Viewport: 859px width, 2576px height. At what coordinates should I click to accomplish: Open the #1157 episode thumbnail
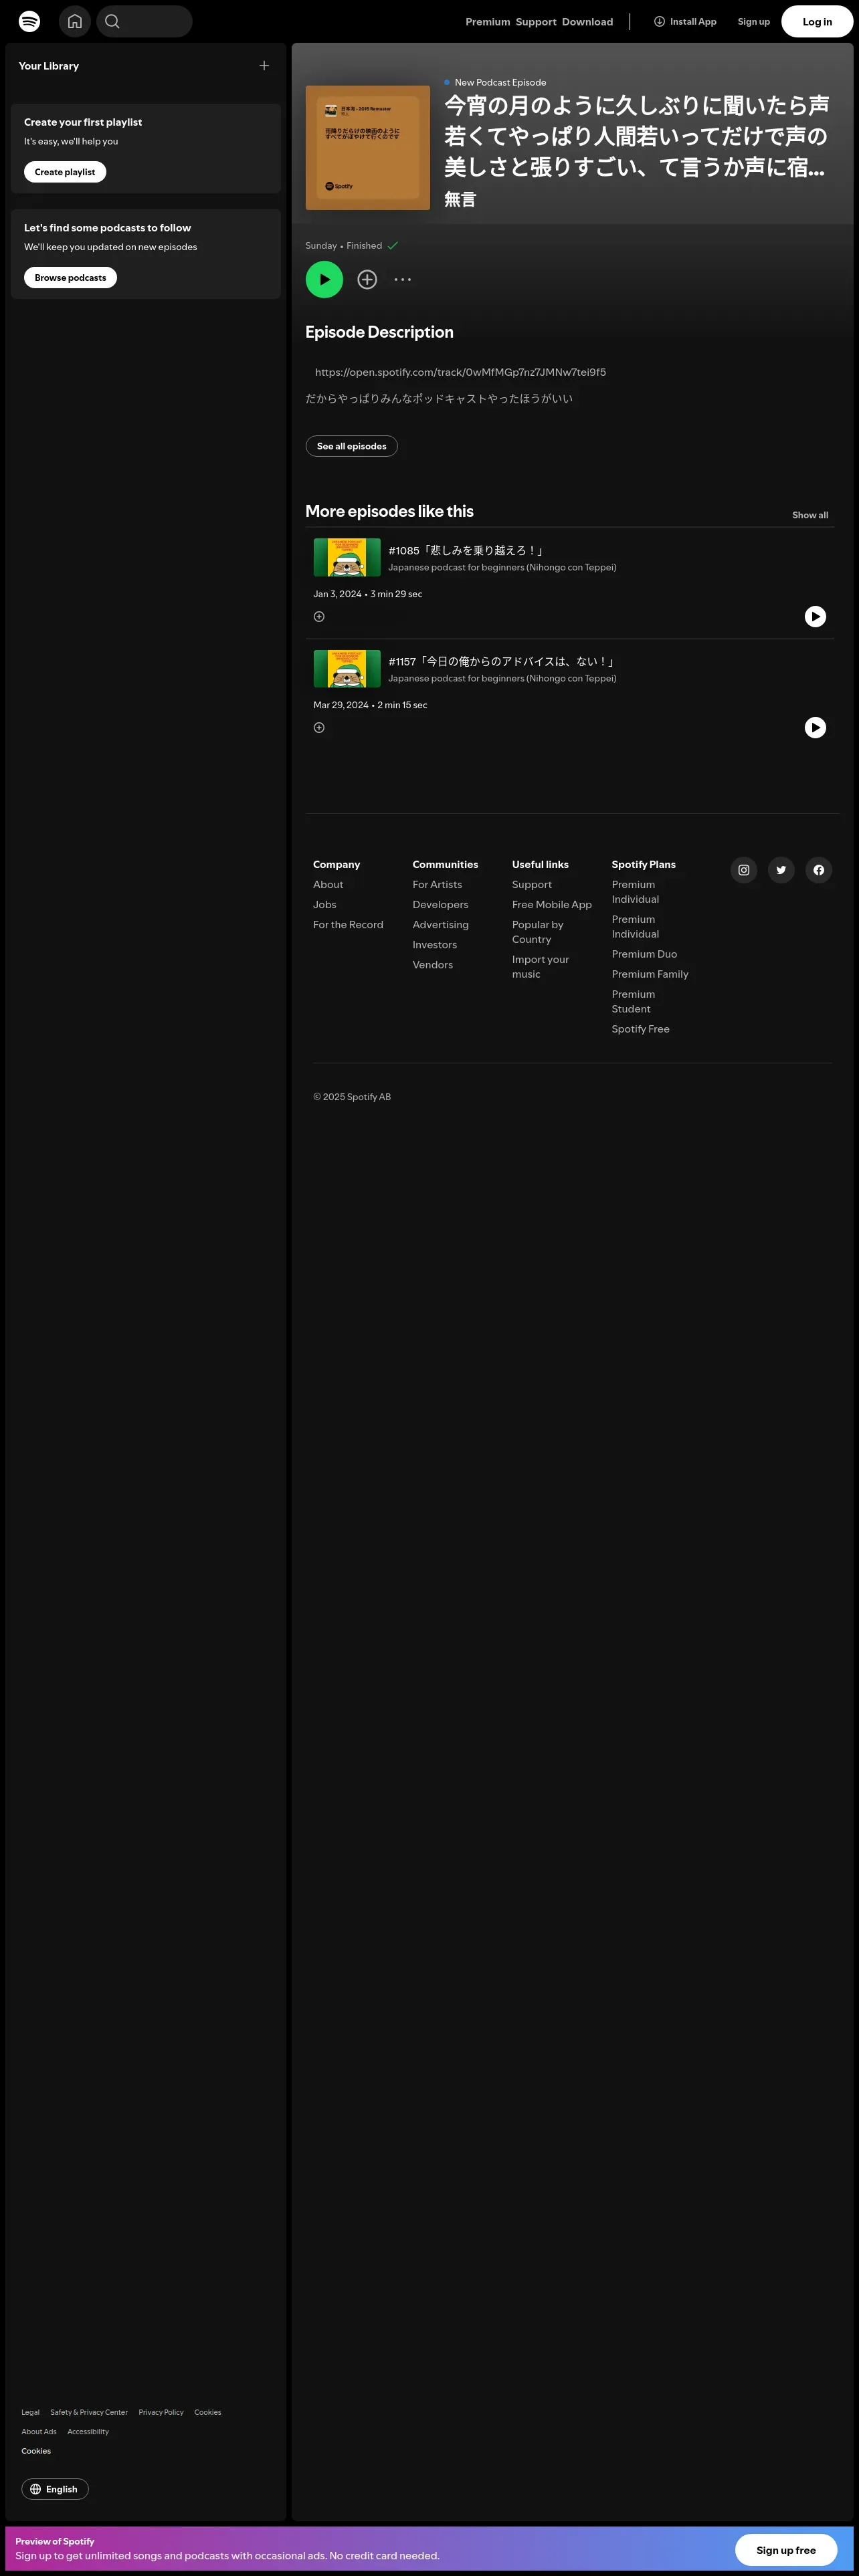(x=347, y=668)
